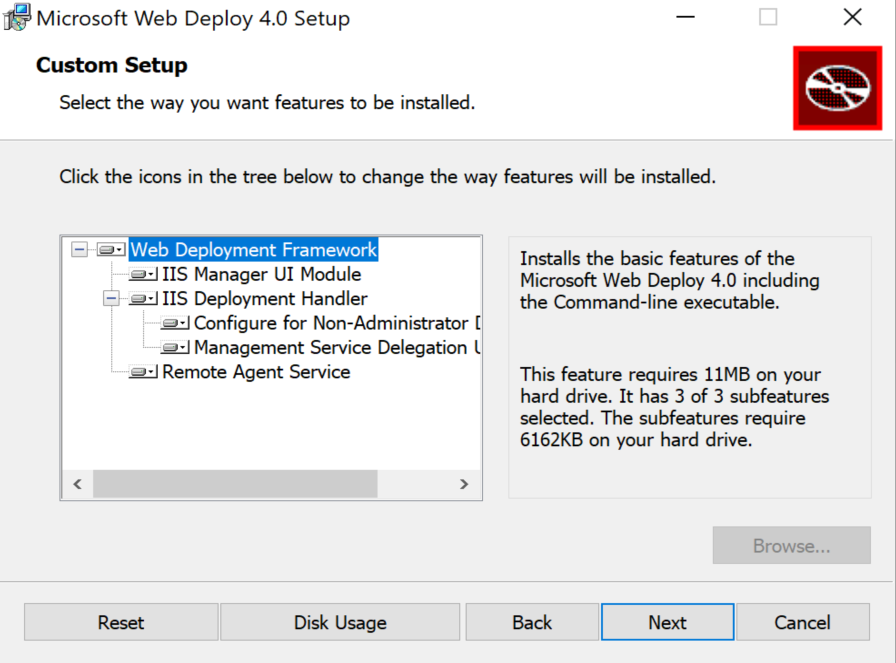Go Back to the previous step
This screenshot has height=663, width=896.
pyautogui.click(x=532, y=622)
